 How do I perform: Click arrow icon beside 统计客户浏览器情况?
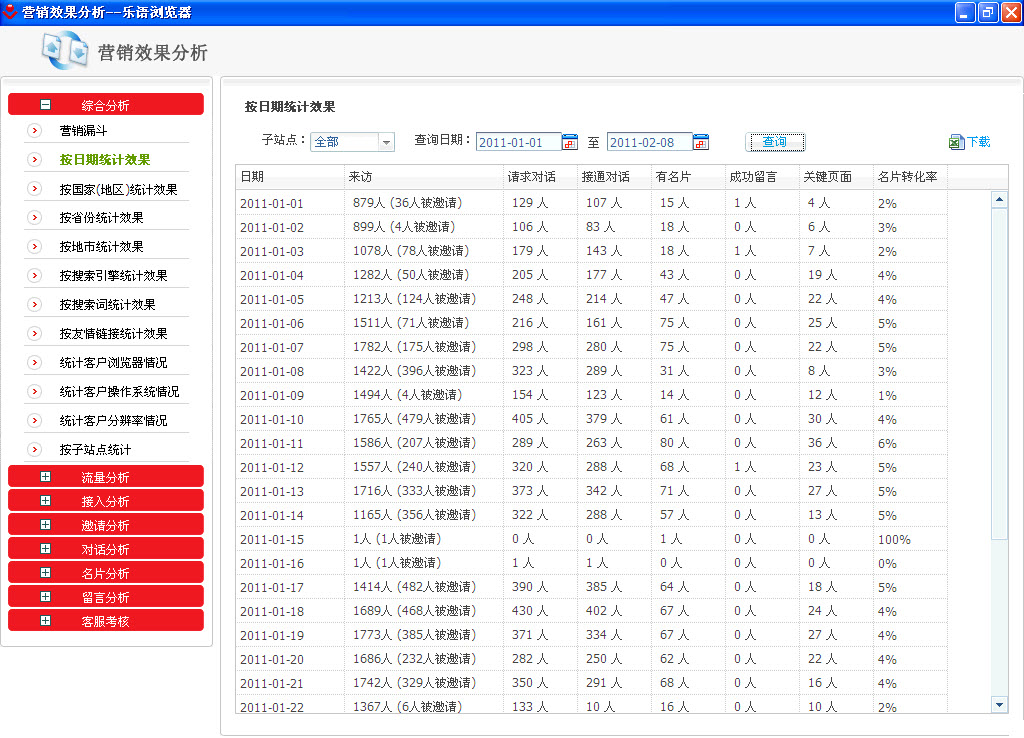[x=35, y=362]
